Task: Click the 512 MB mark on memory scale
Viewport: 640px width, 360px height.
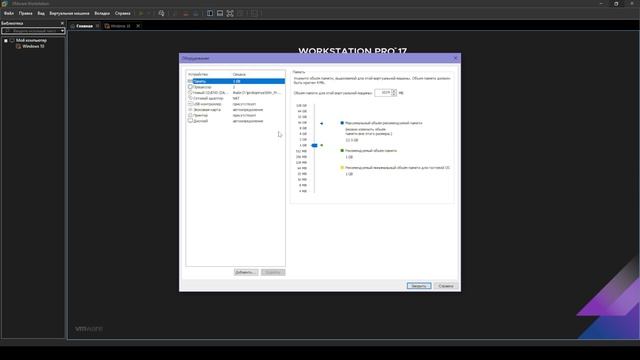Action: [301, 151]
